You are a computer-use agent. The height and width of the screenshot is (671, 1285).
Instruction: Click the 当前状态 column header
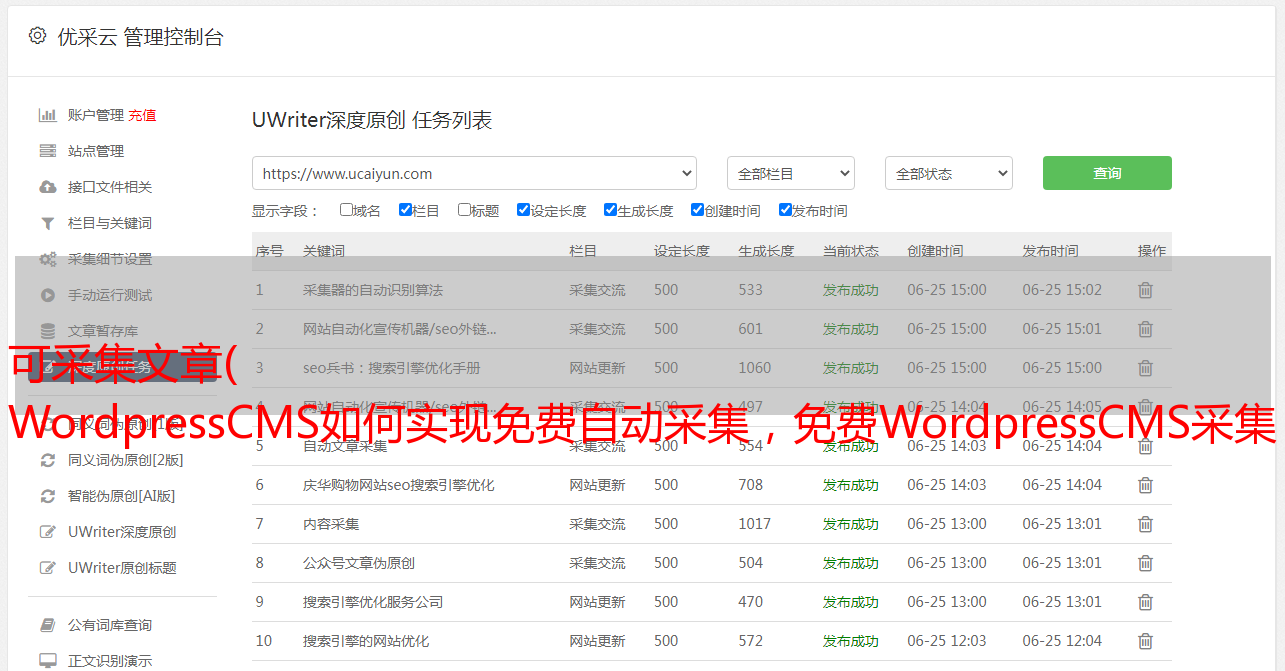click(851, 251)
